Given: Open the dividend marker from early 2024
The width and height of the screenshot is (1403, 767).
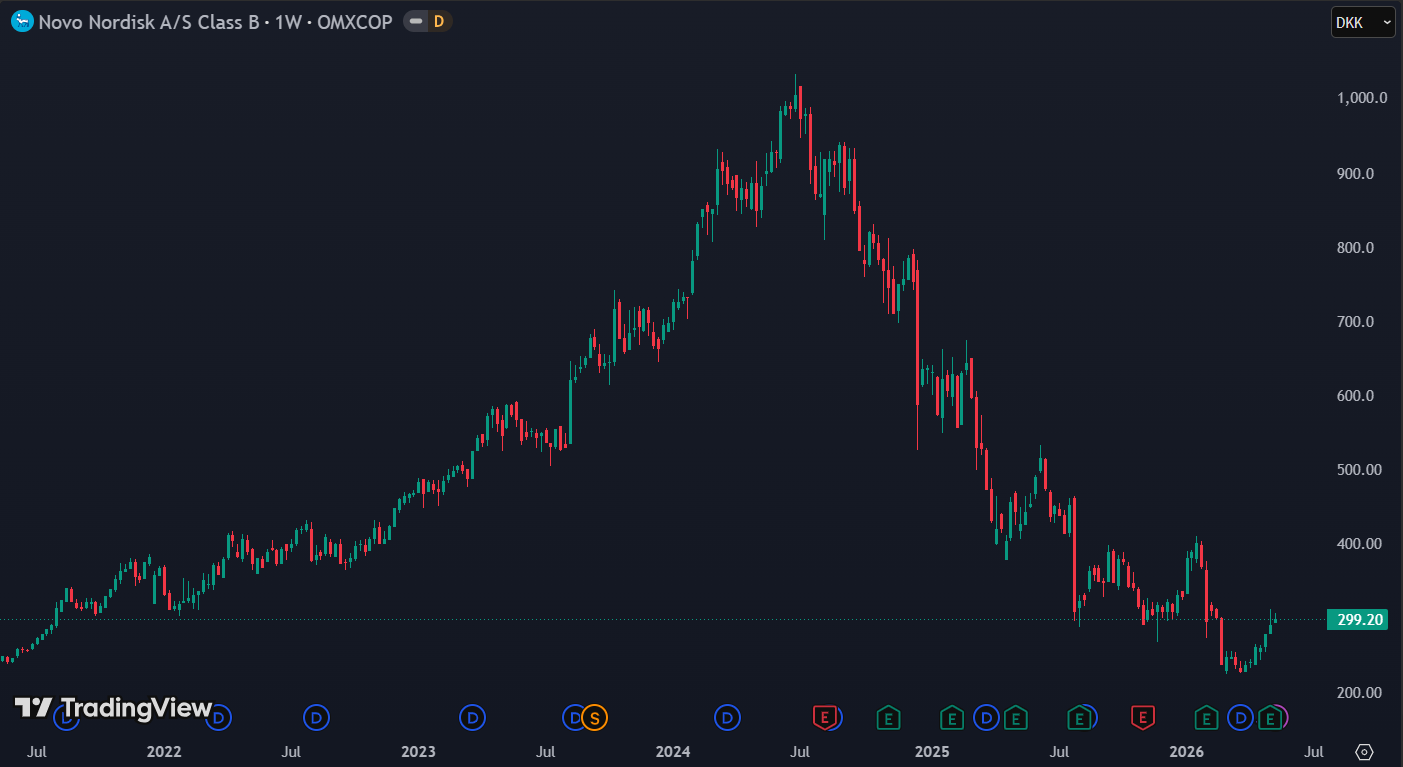Looking at the screenshot, I should pyautogui.click(x=727, y=717).
